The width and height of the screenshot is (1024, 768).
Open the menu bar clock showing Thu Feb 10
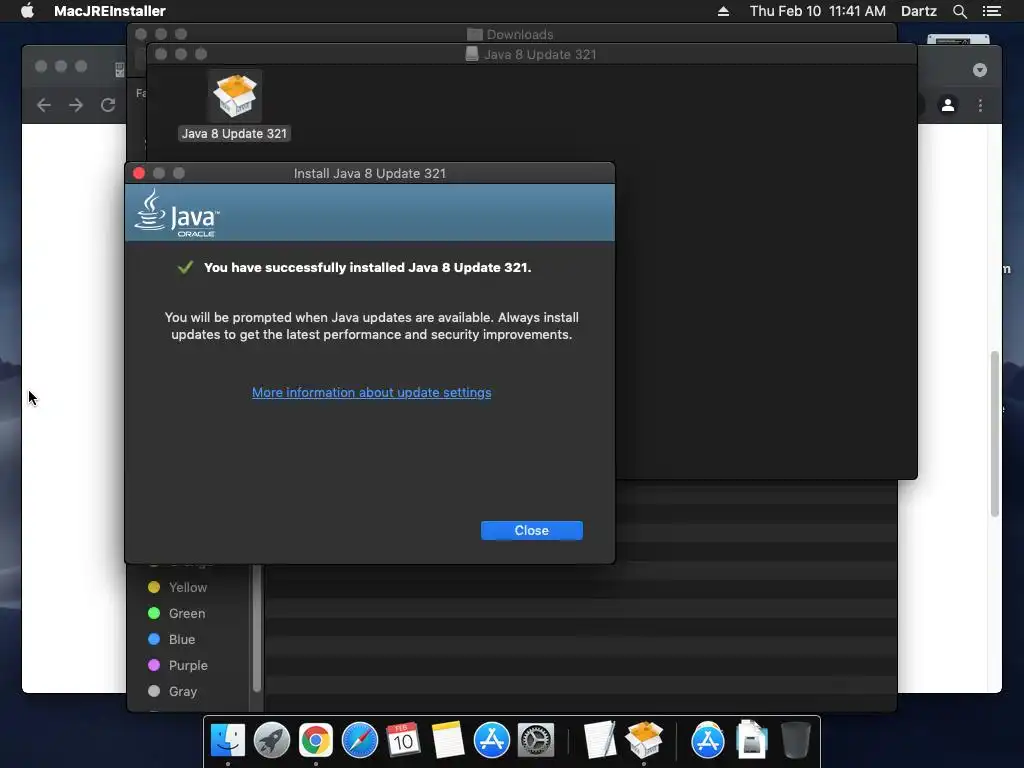click(x=818, y=11)
